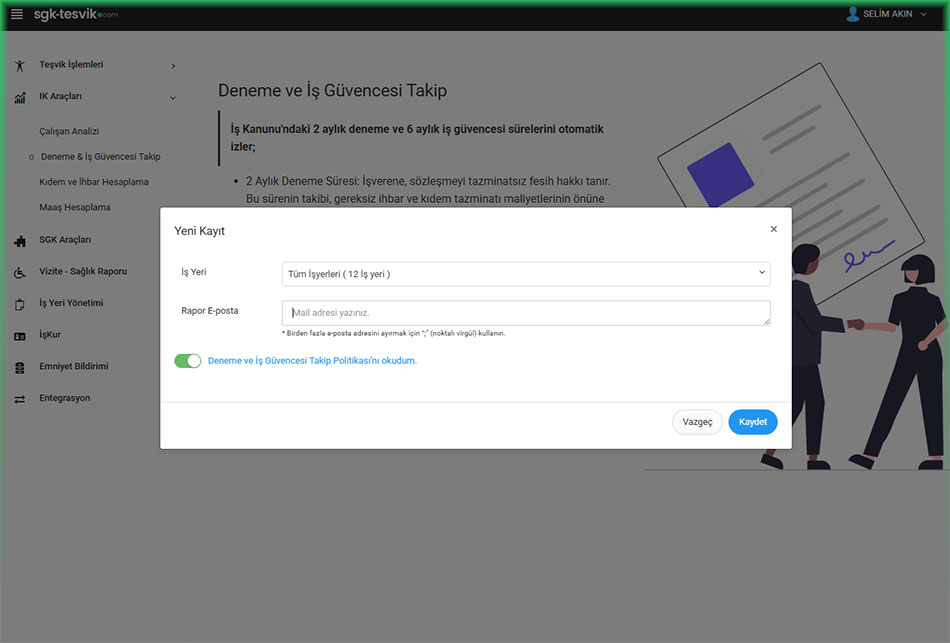950x643 pixels.
Task: Open the hamburger menu icon
Action: 16,14
